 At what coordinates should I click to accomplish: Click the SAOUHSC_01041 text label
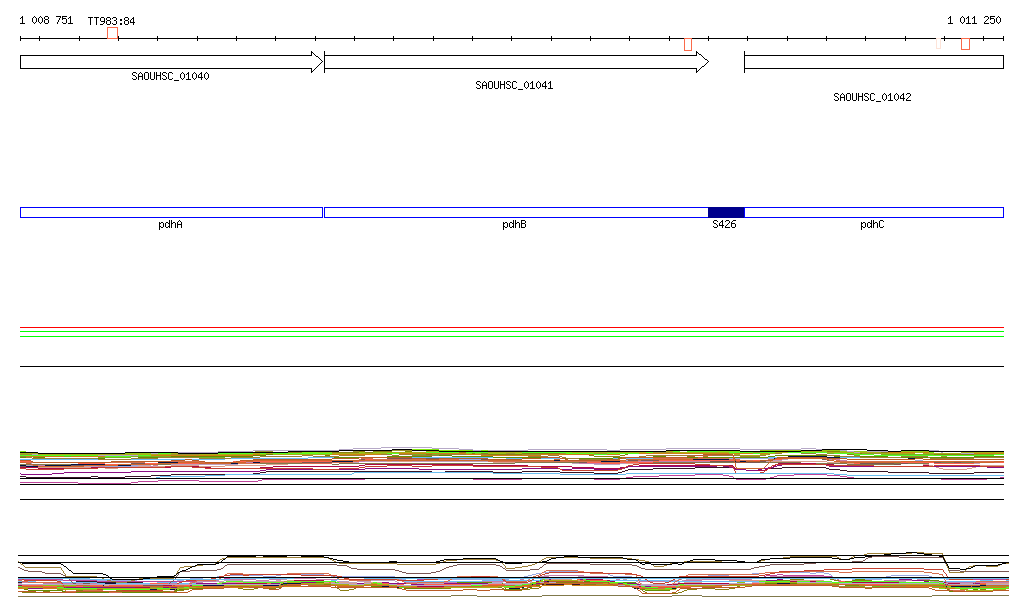click(x=514, y=86)
